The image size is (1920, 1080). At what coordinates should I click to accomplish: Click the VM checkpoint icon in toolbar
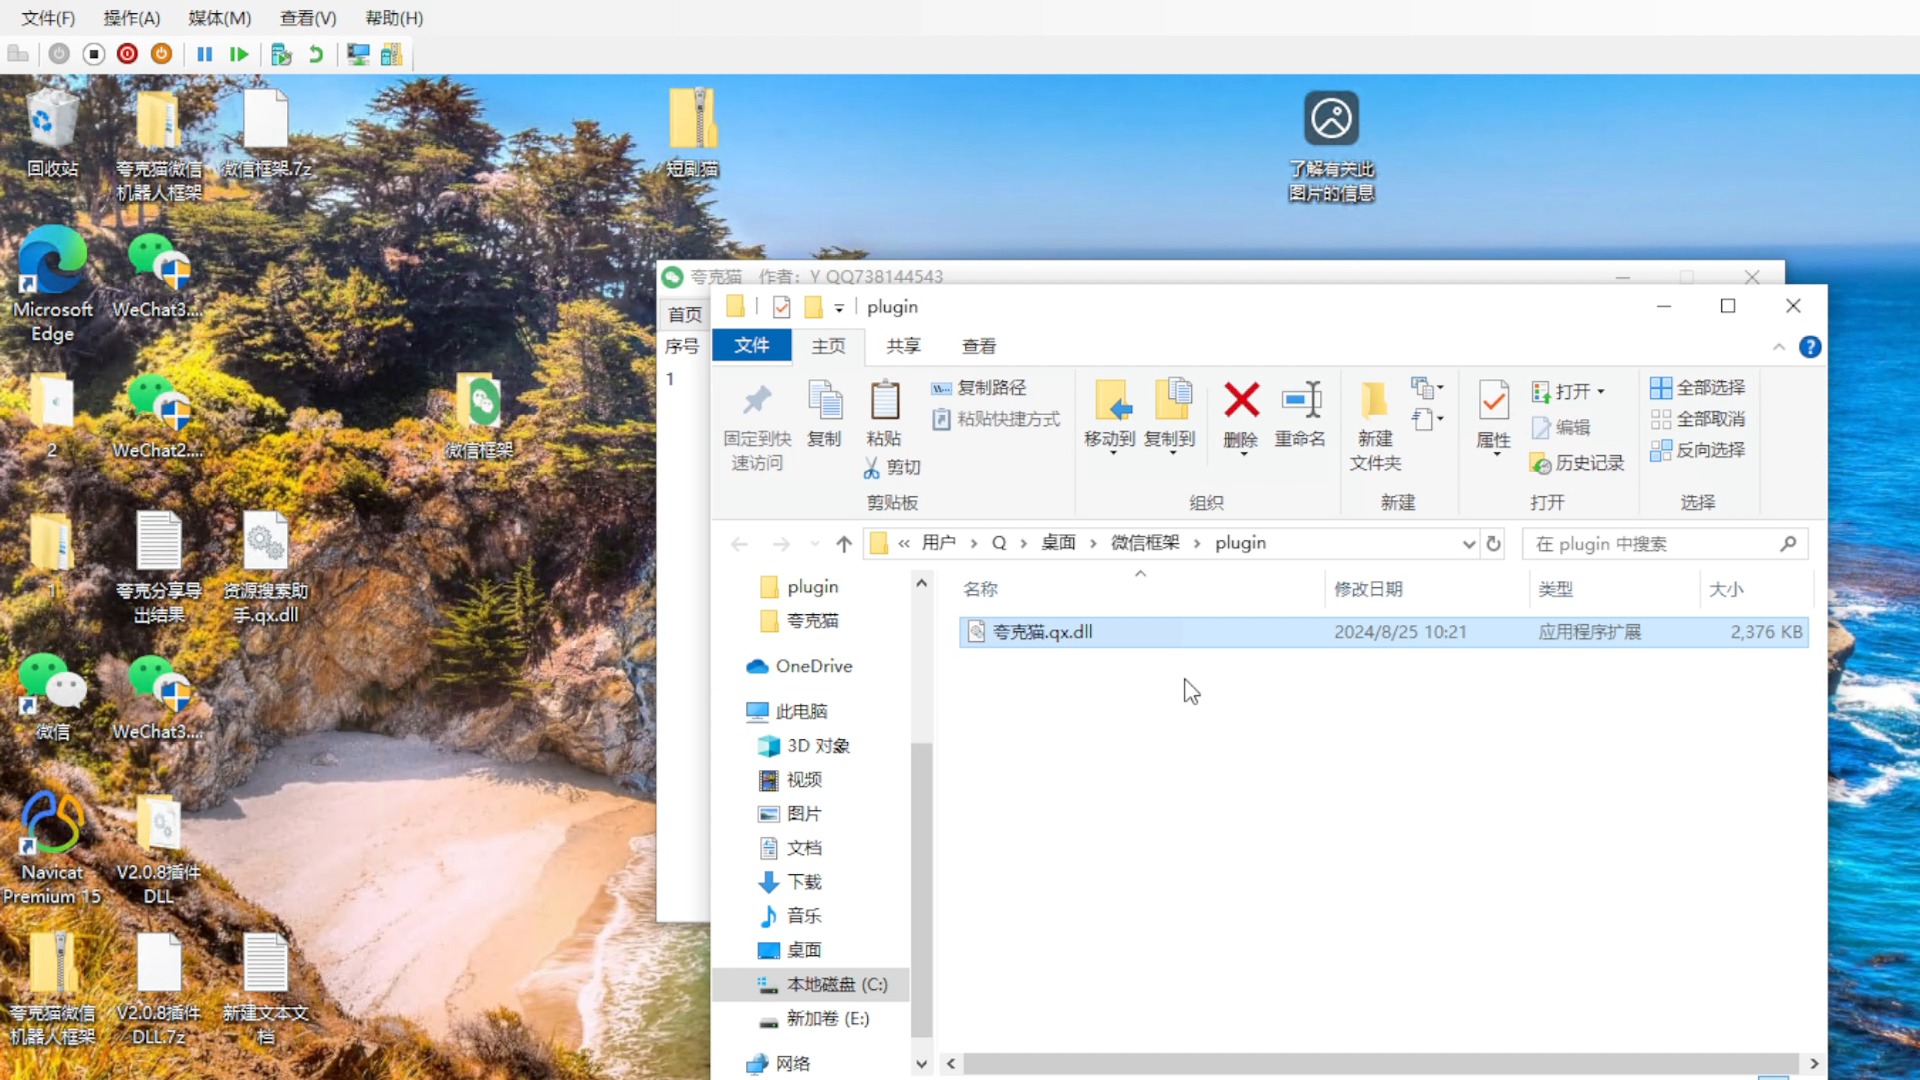point(281,54)
